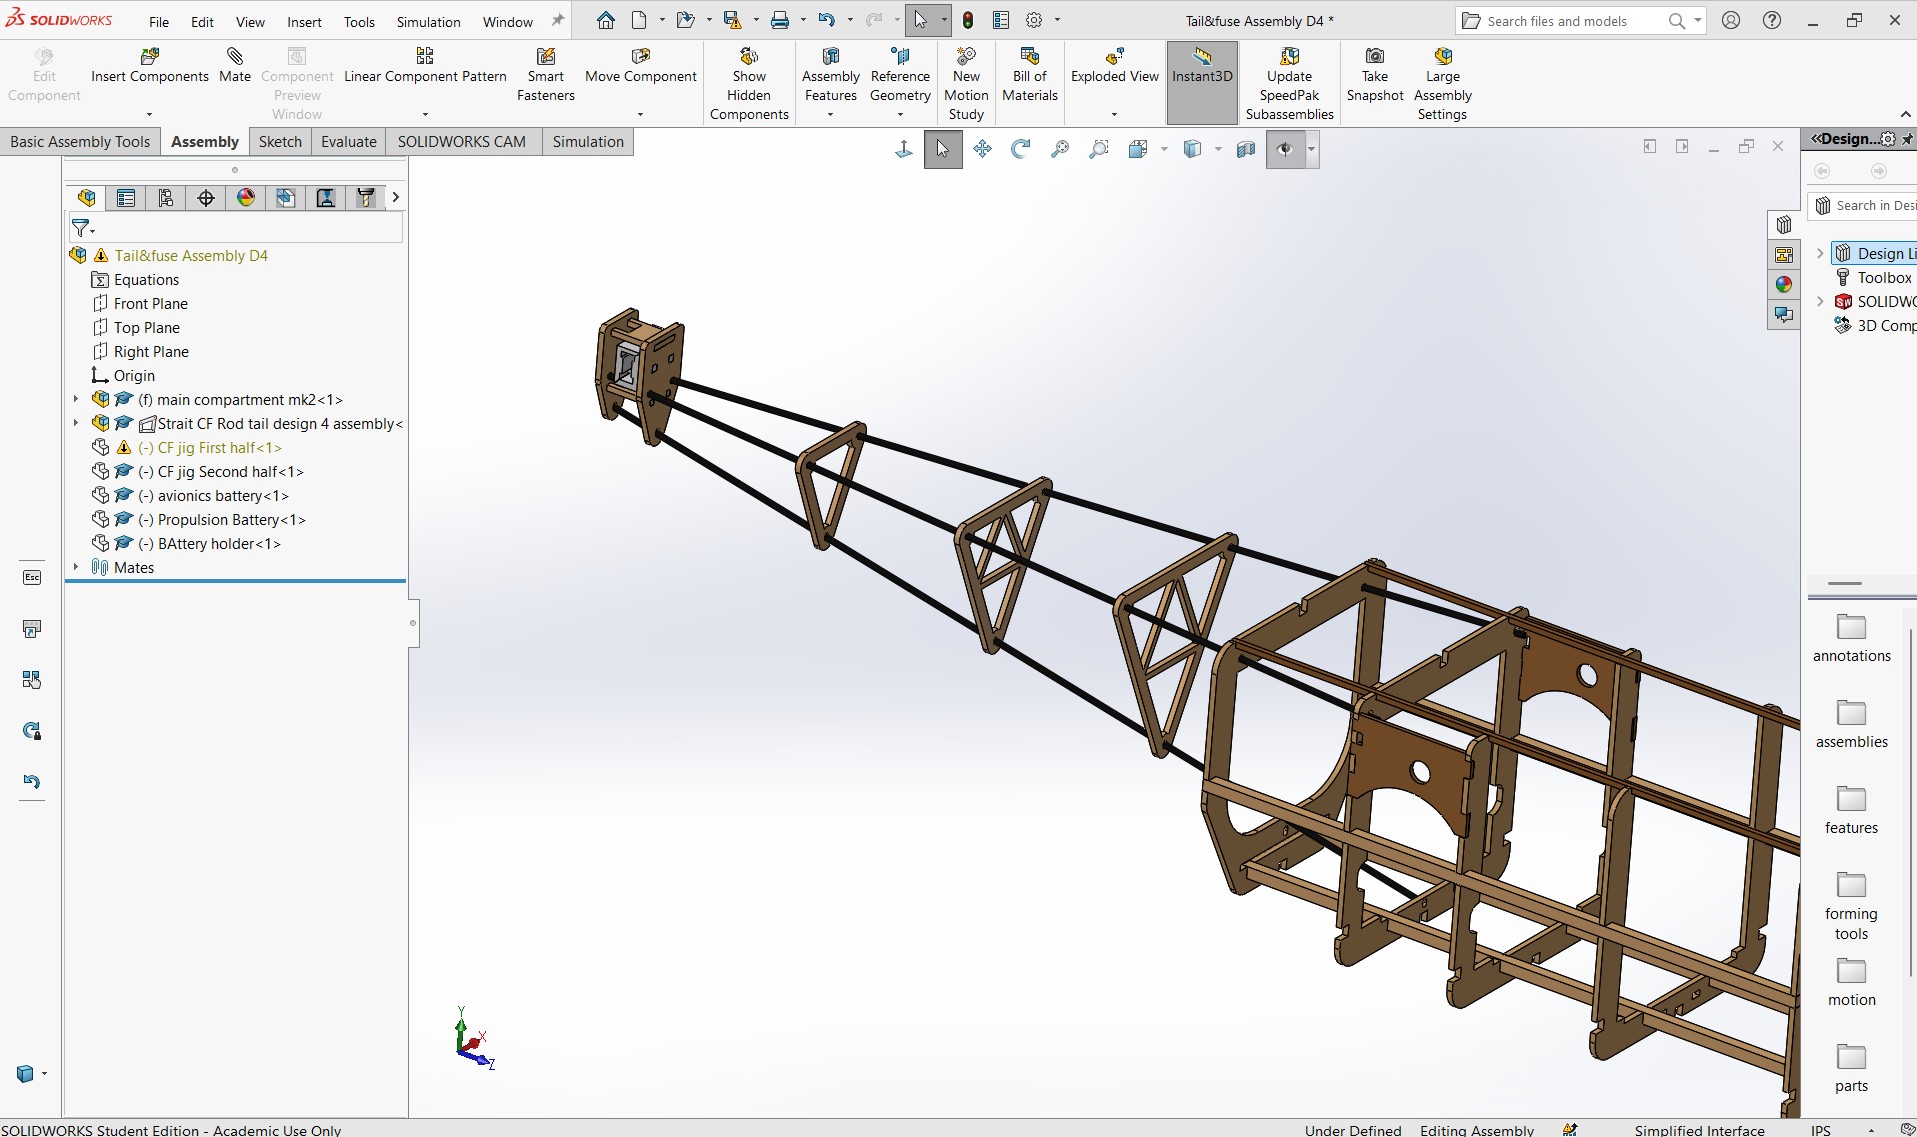Open the Reference Geometry dropdown arrow
This screenshot has width=1917, height=1137.
coord(900,114)
